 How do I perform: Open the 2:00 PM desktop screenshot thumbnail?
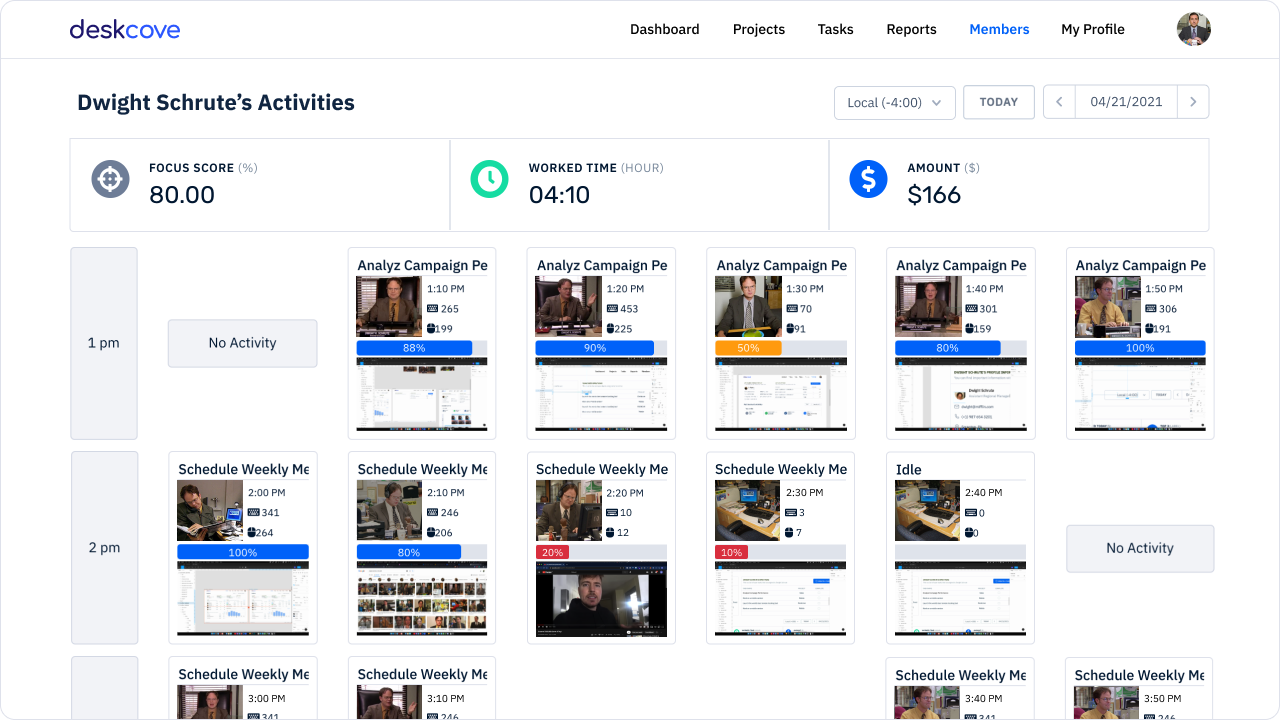point(243,599)
